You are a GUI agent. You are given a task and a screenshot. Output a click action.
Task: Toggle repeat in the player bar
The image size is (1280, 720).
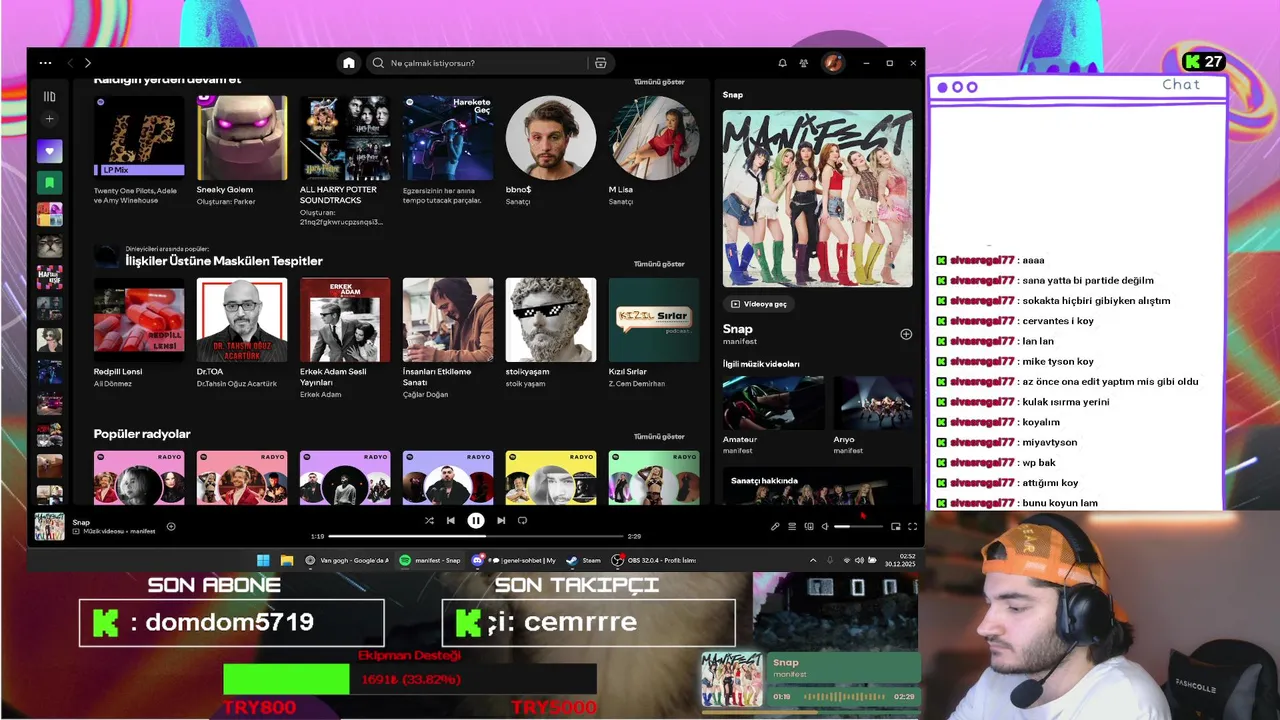pos(522,520)
